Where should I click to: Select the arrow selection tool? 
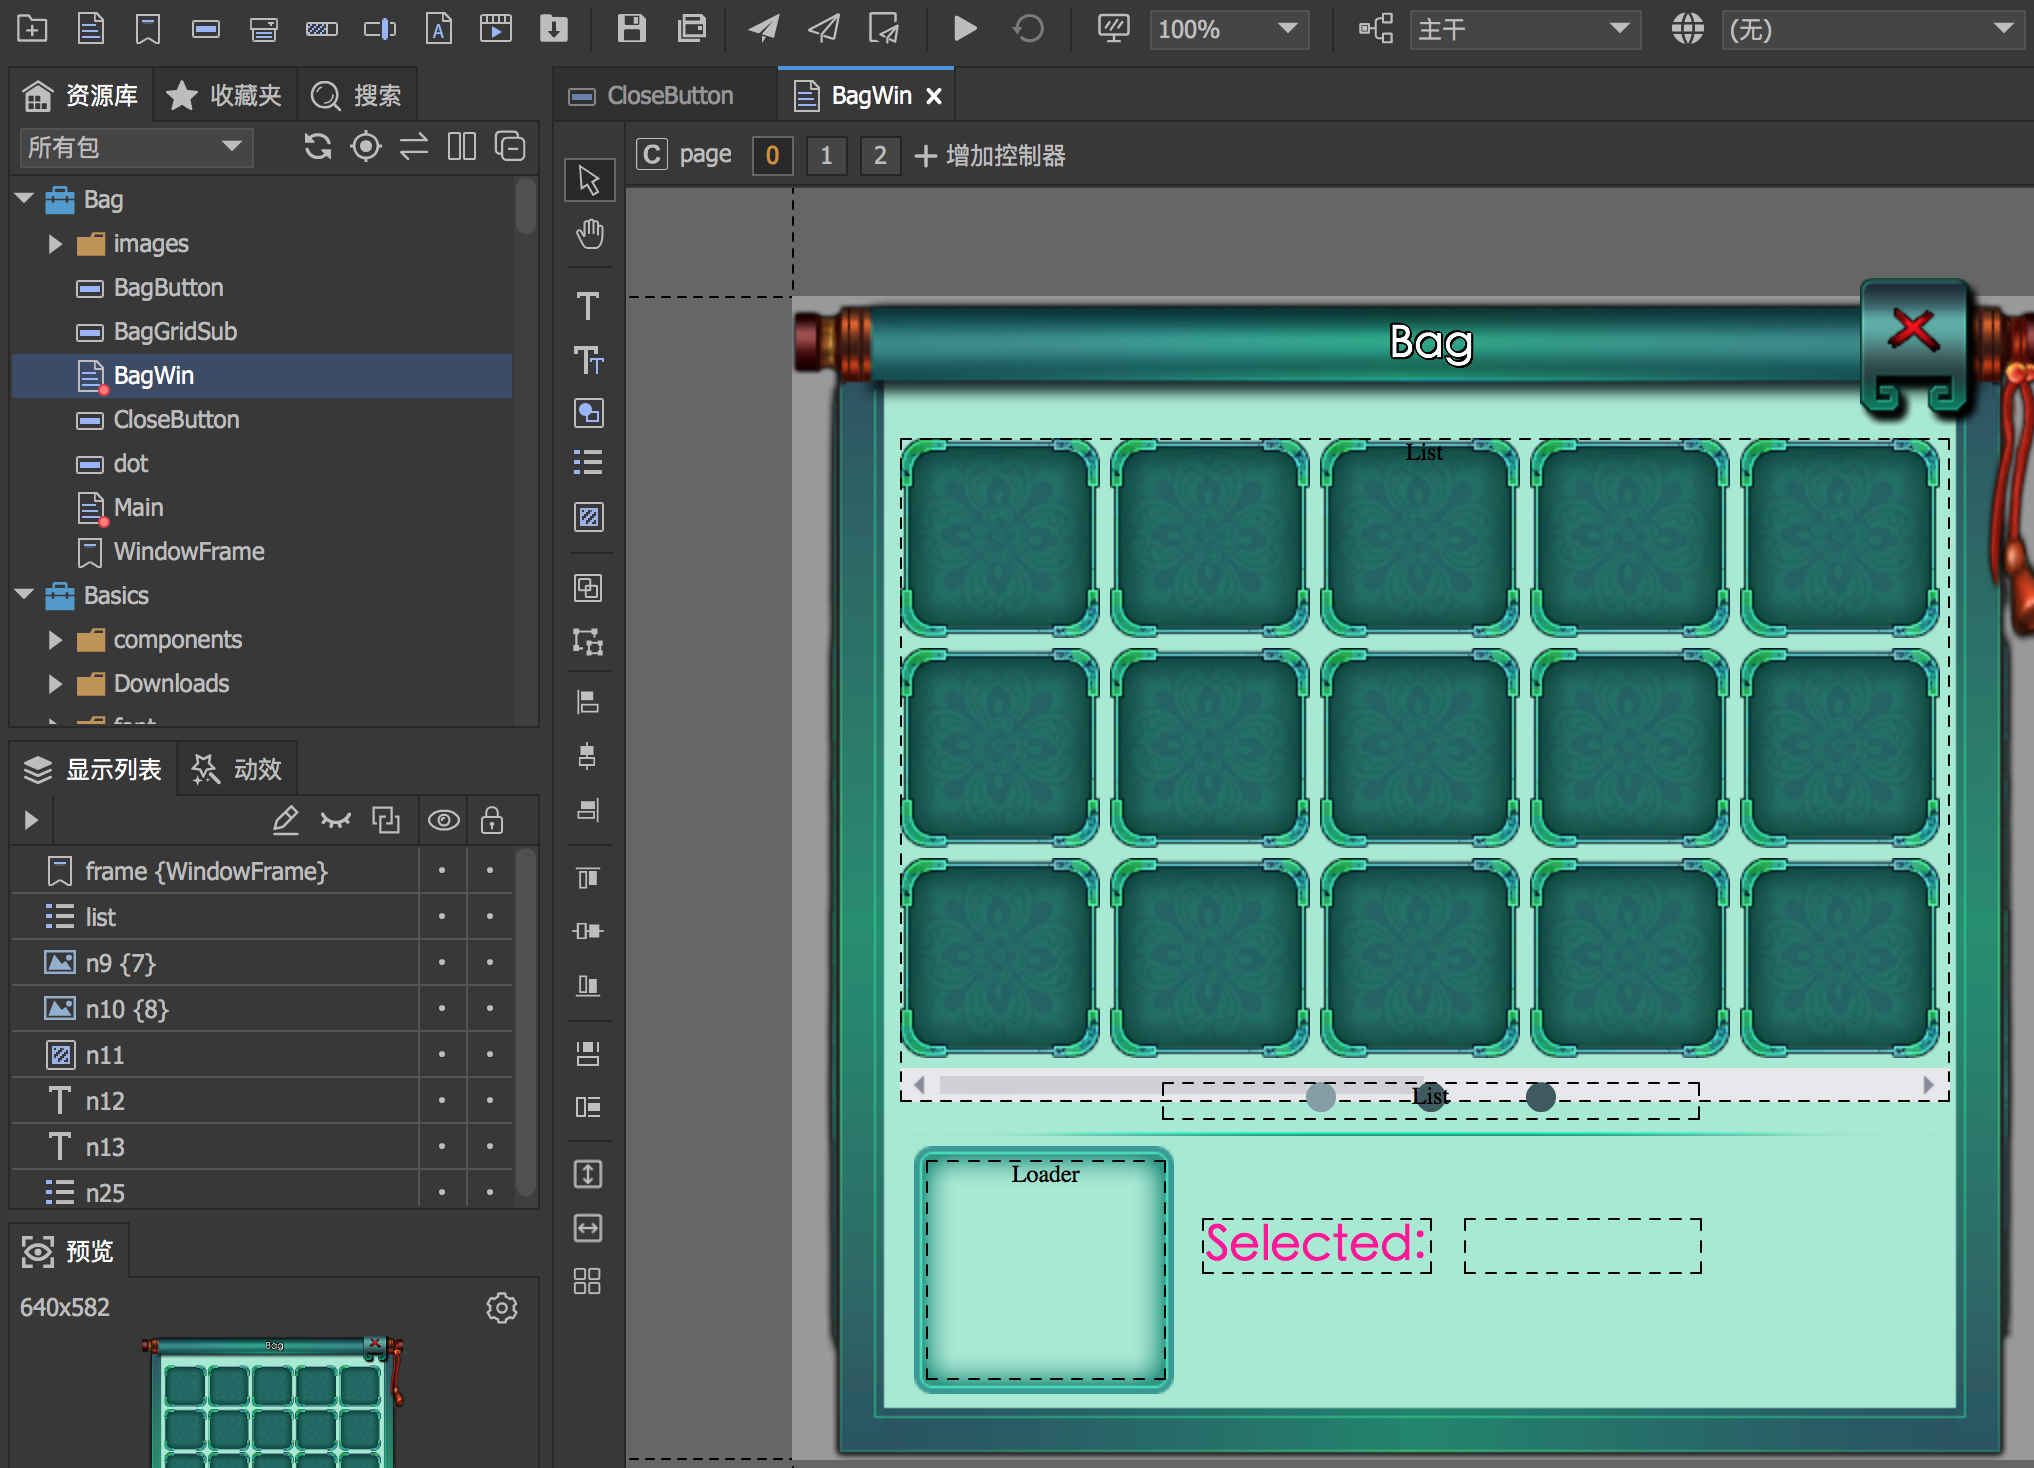pos(589,180)
